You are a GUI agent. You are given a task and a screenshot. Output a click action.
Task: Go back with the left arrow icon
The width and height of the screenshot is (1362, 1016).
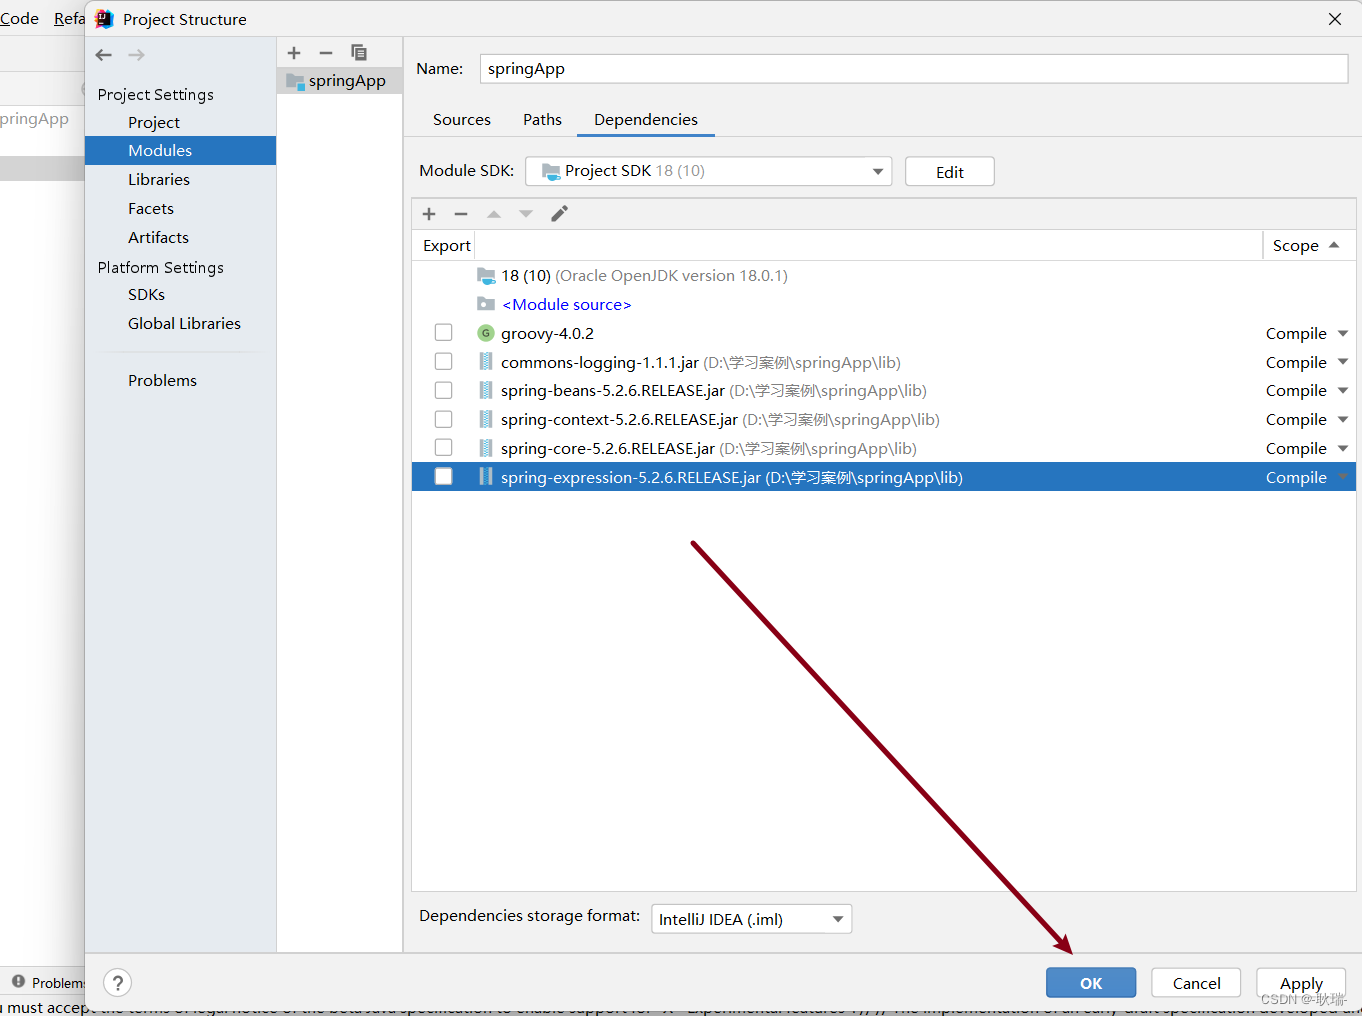(104, 55)
